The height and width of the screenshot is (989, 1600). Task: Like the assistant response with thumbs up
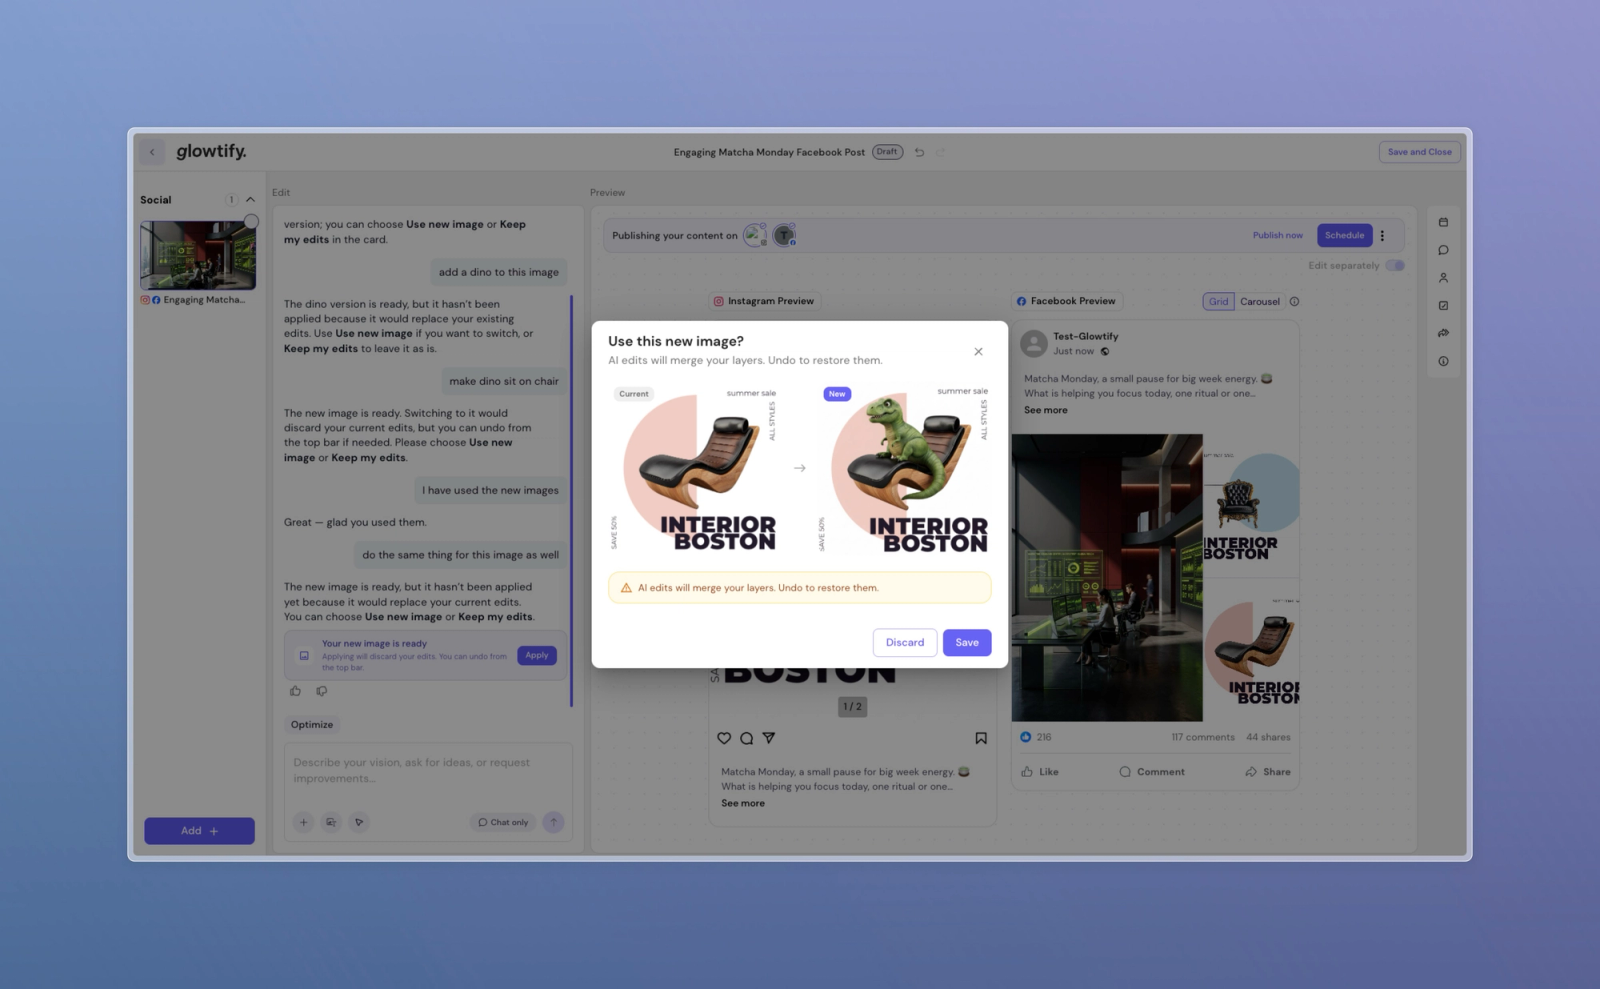[x=295, y=691]
